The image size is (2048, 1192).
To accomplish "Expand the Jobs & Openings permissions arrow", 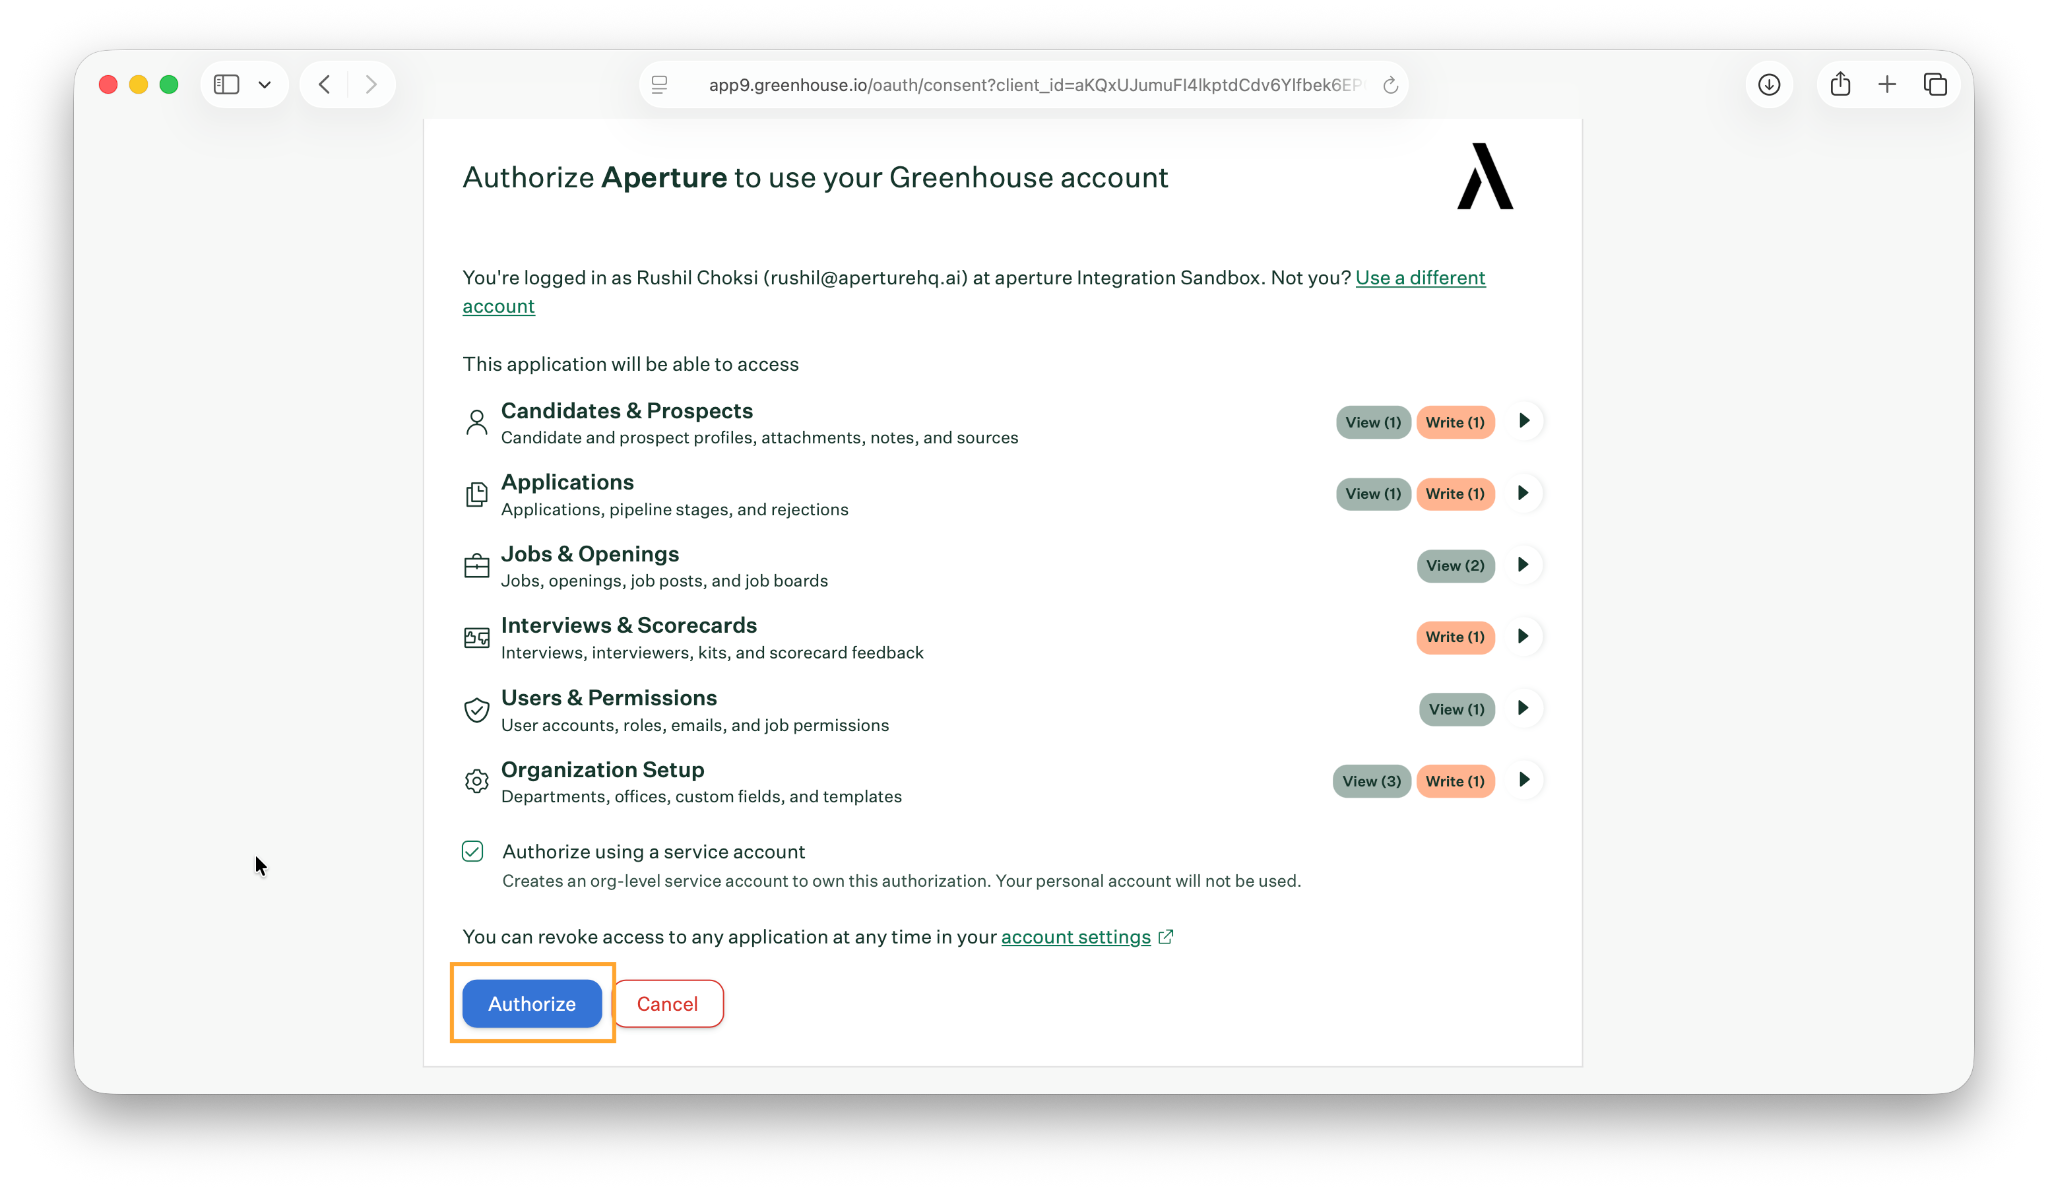I will (x=1524, y=565).
